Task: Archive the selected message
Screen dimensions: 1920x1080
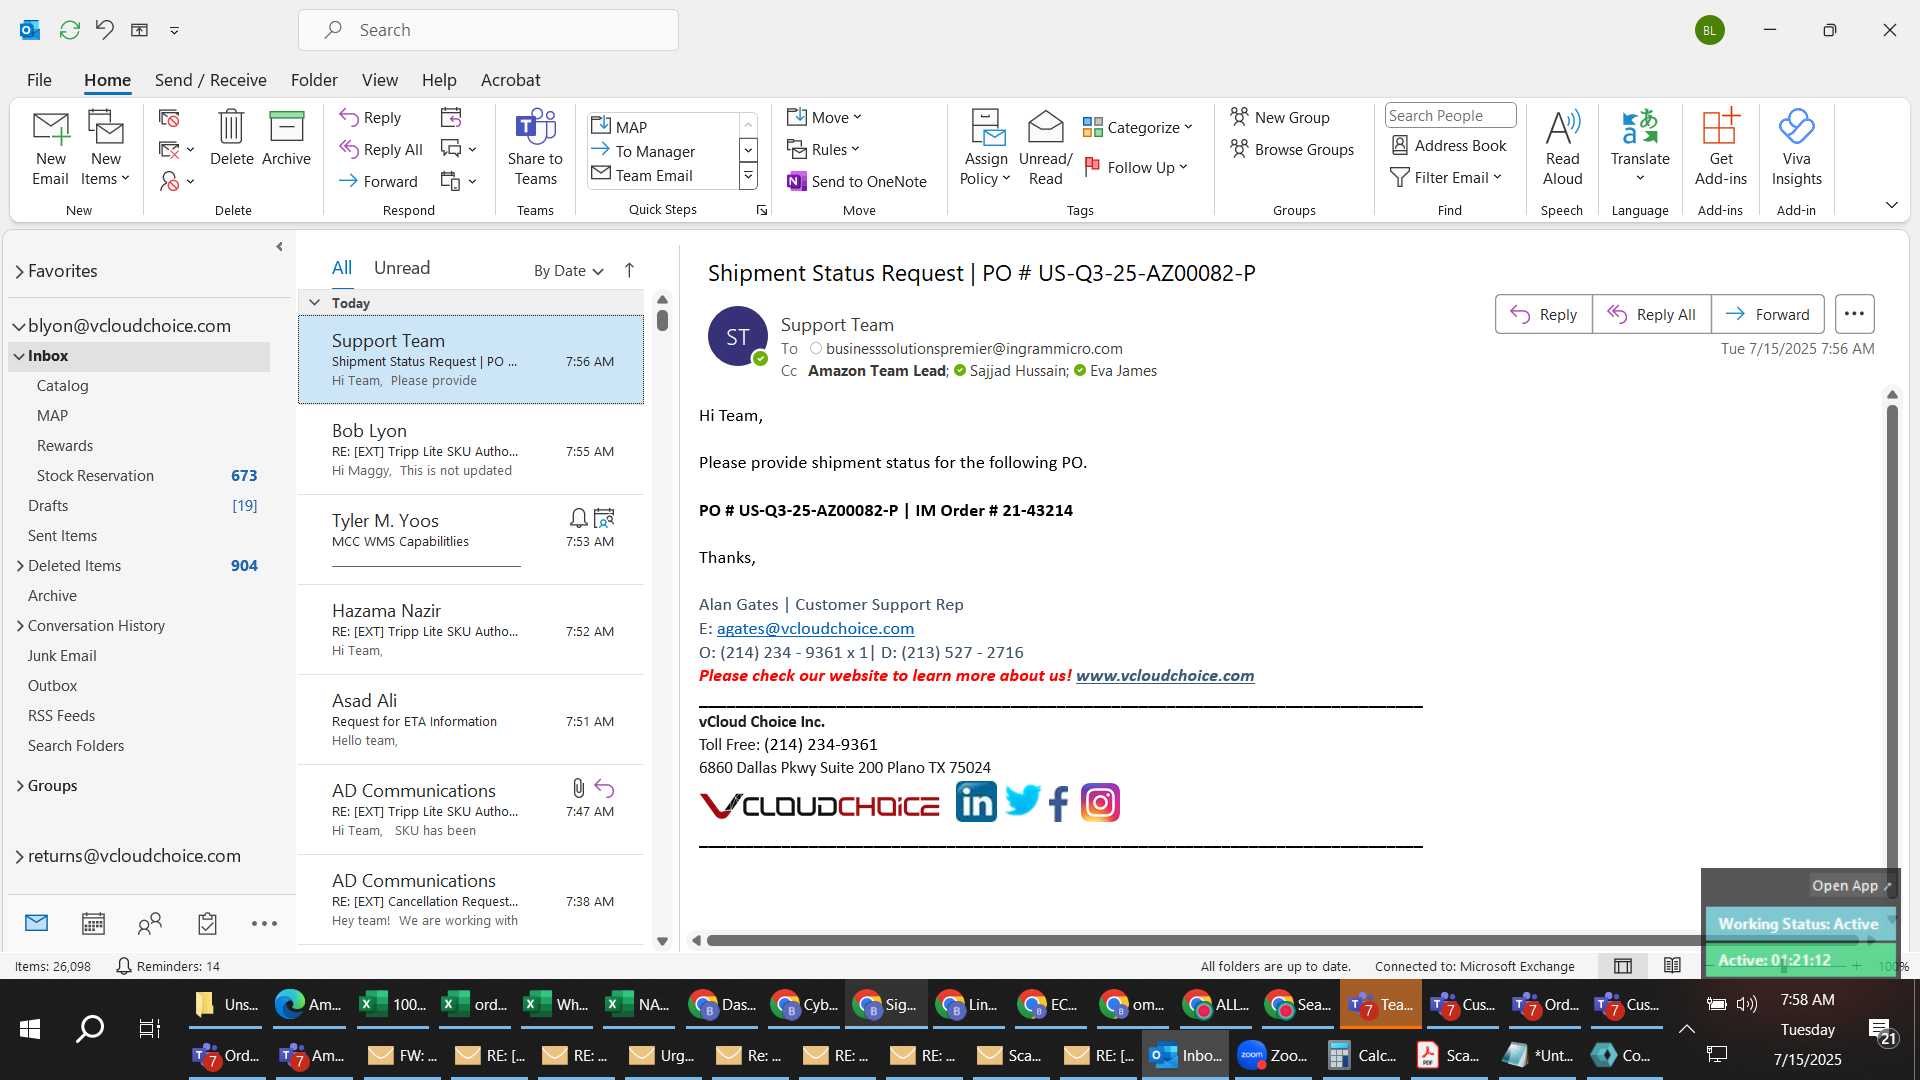Action: [286, 138]
